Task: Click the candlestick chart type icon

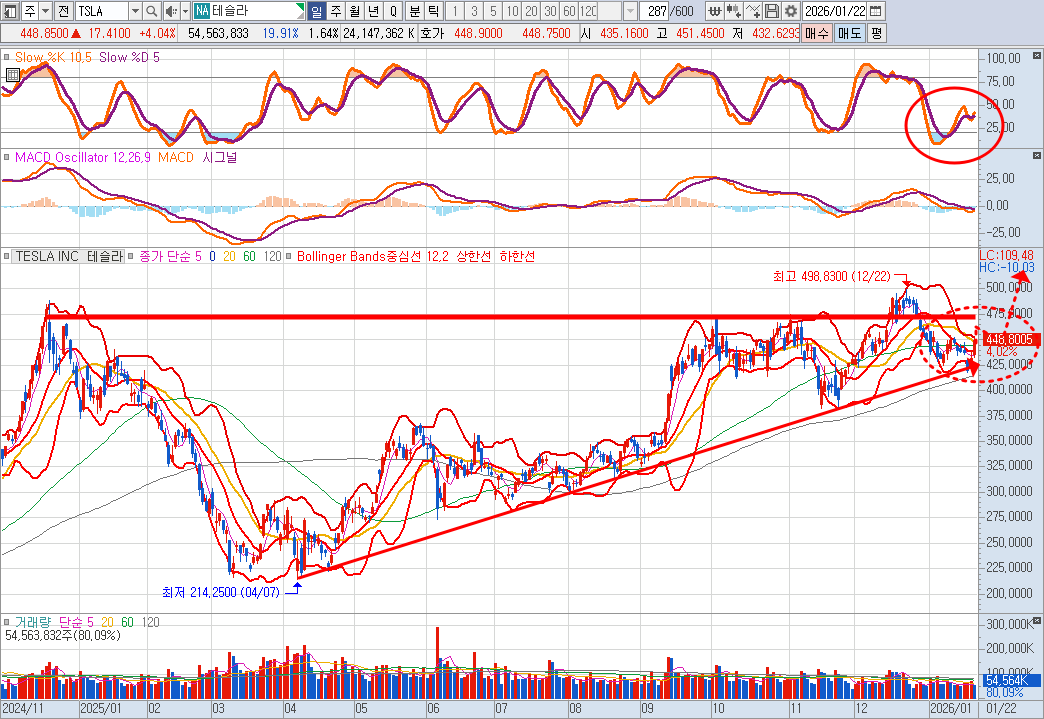Action: click(735, 11)
